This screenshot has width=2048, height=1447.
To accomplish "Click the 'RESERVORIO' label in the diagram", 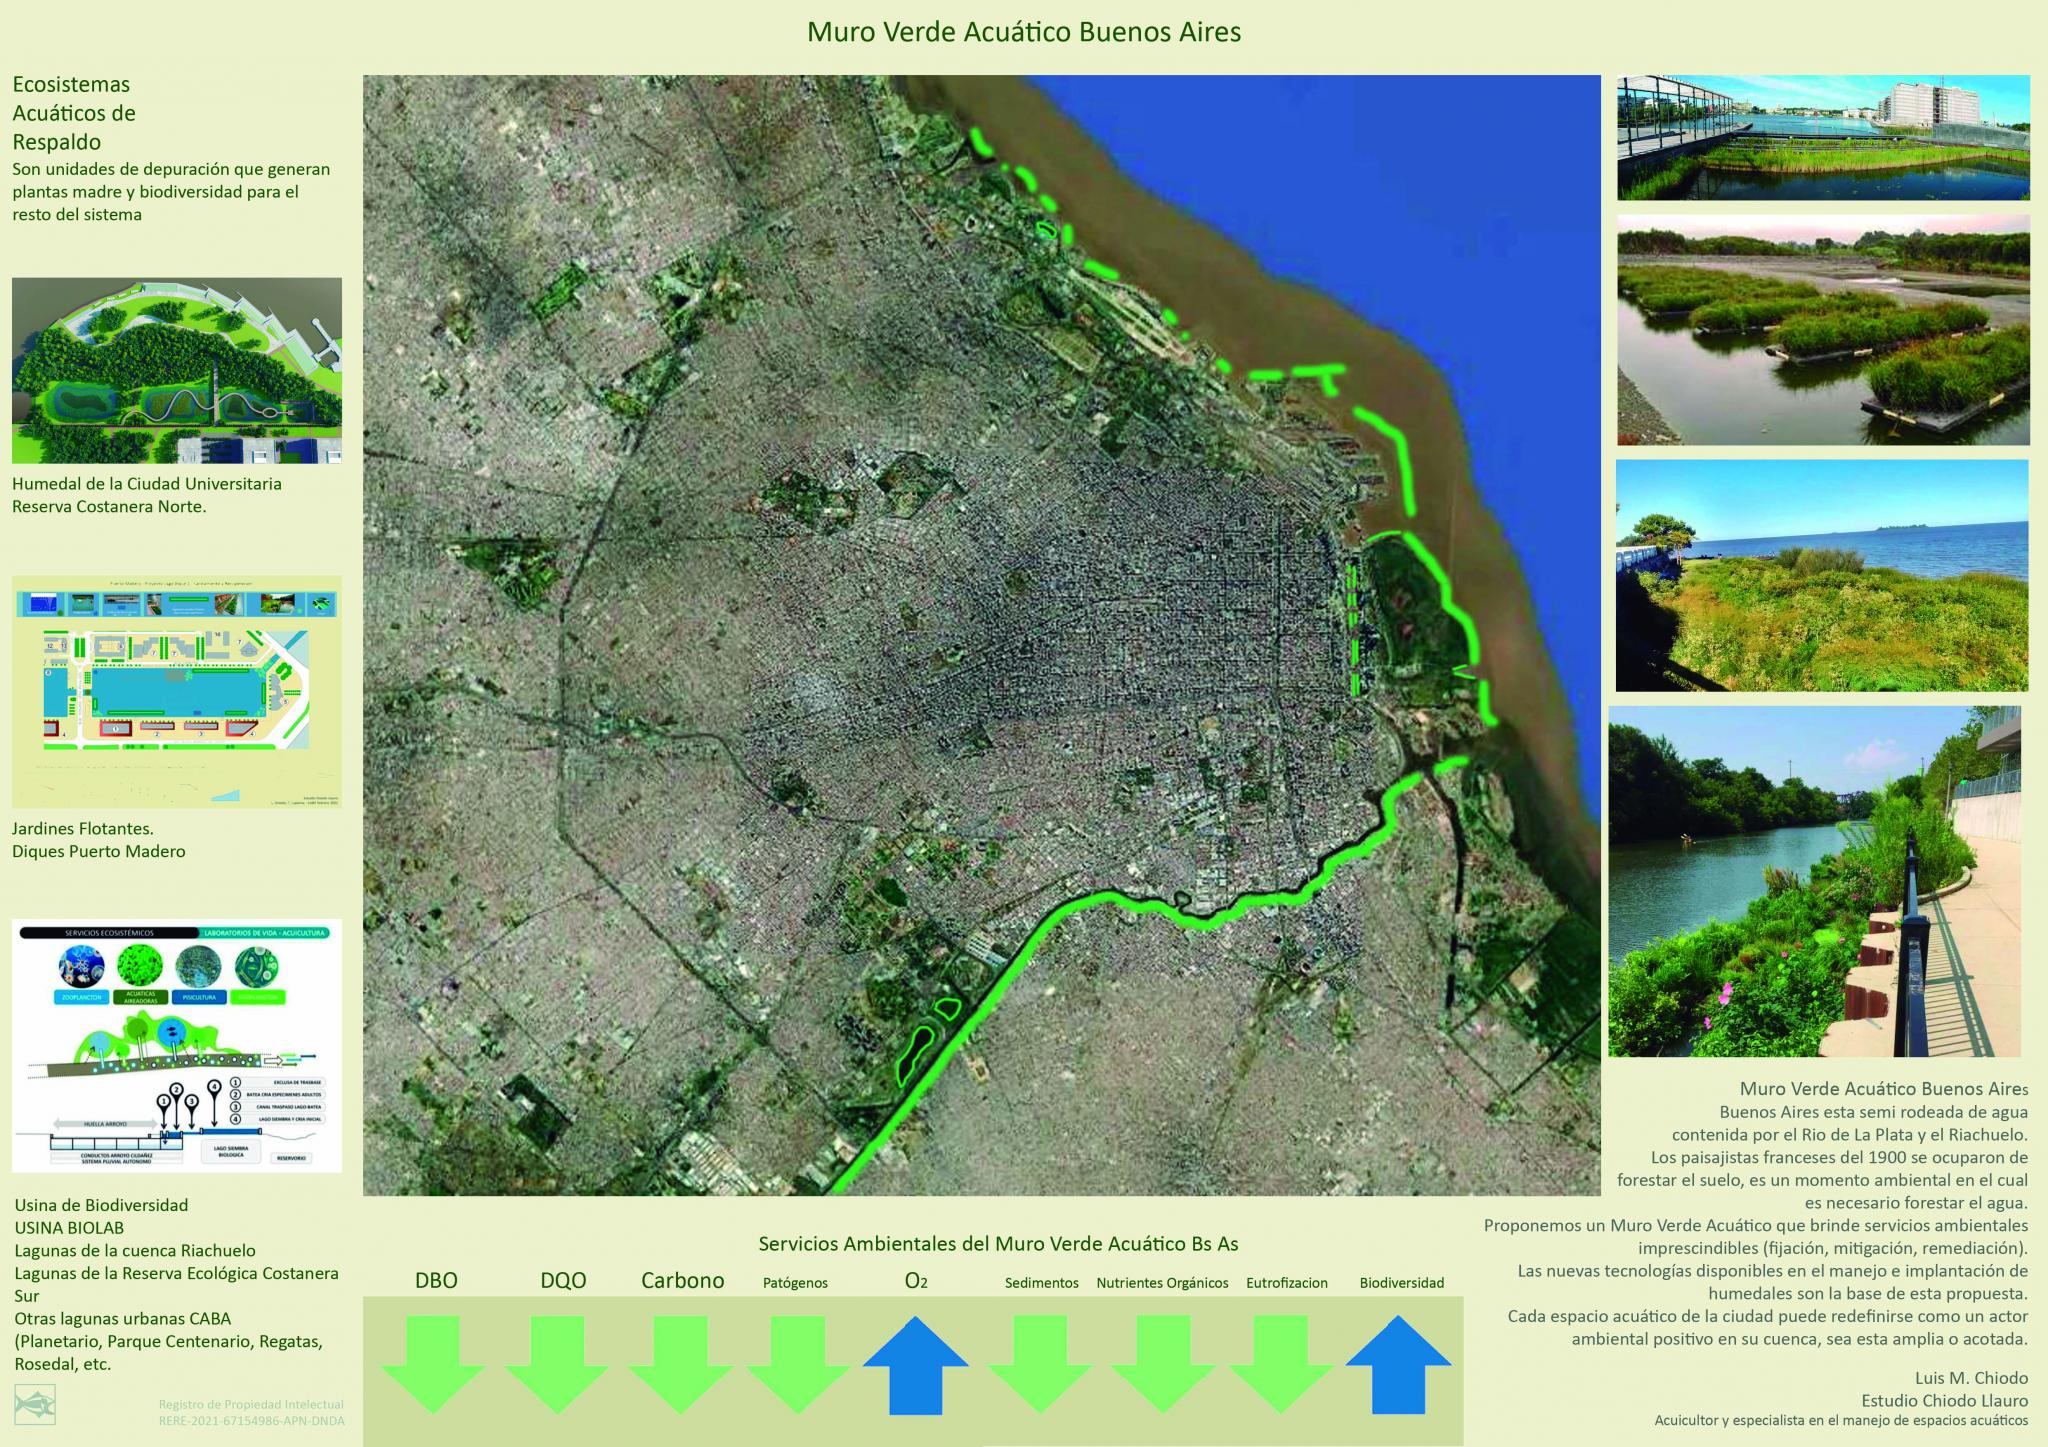I will (x=291, y=1158).
